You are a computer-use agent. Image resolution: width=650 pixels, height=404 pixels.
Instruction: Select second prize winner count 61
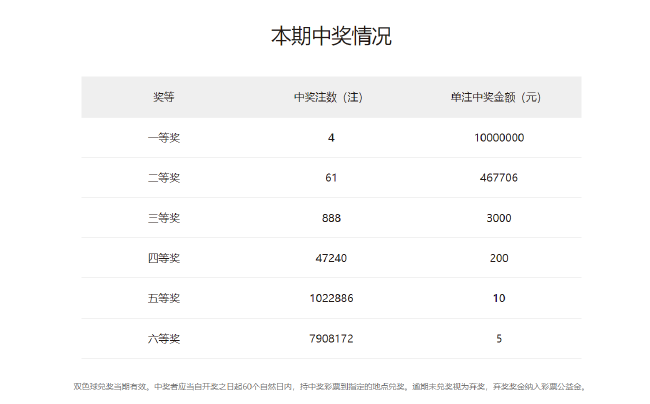click(331, 178)
